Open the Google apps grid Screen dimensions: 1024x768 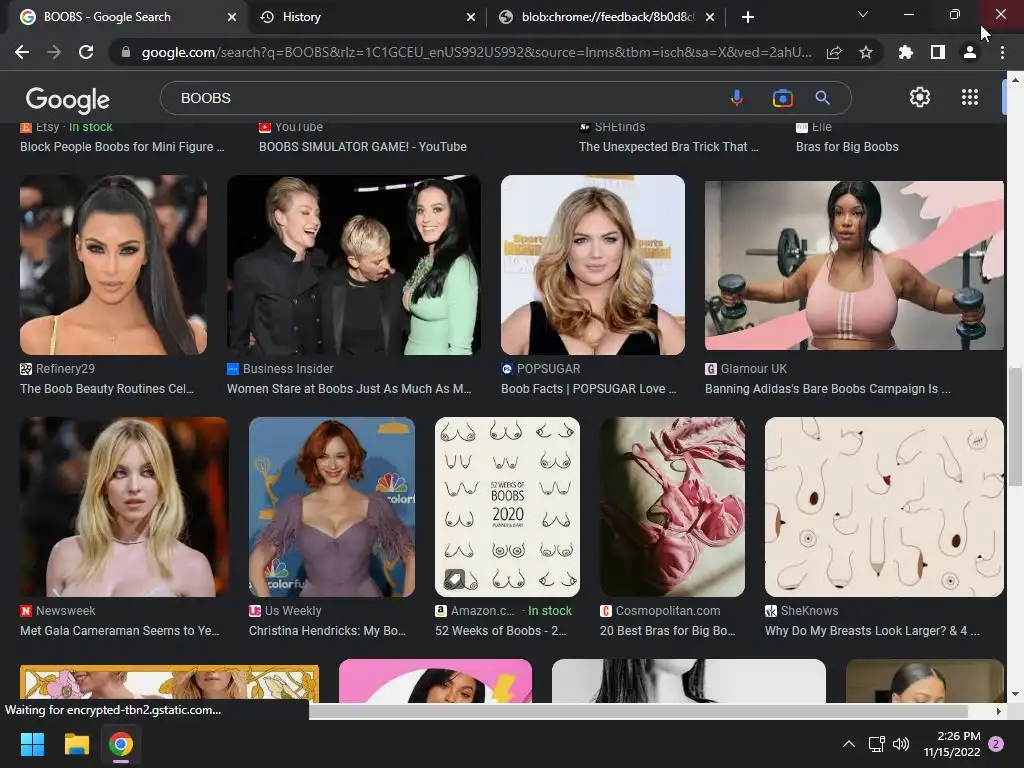click(970, 97)
